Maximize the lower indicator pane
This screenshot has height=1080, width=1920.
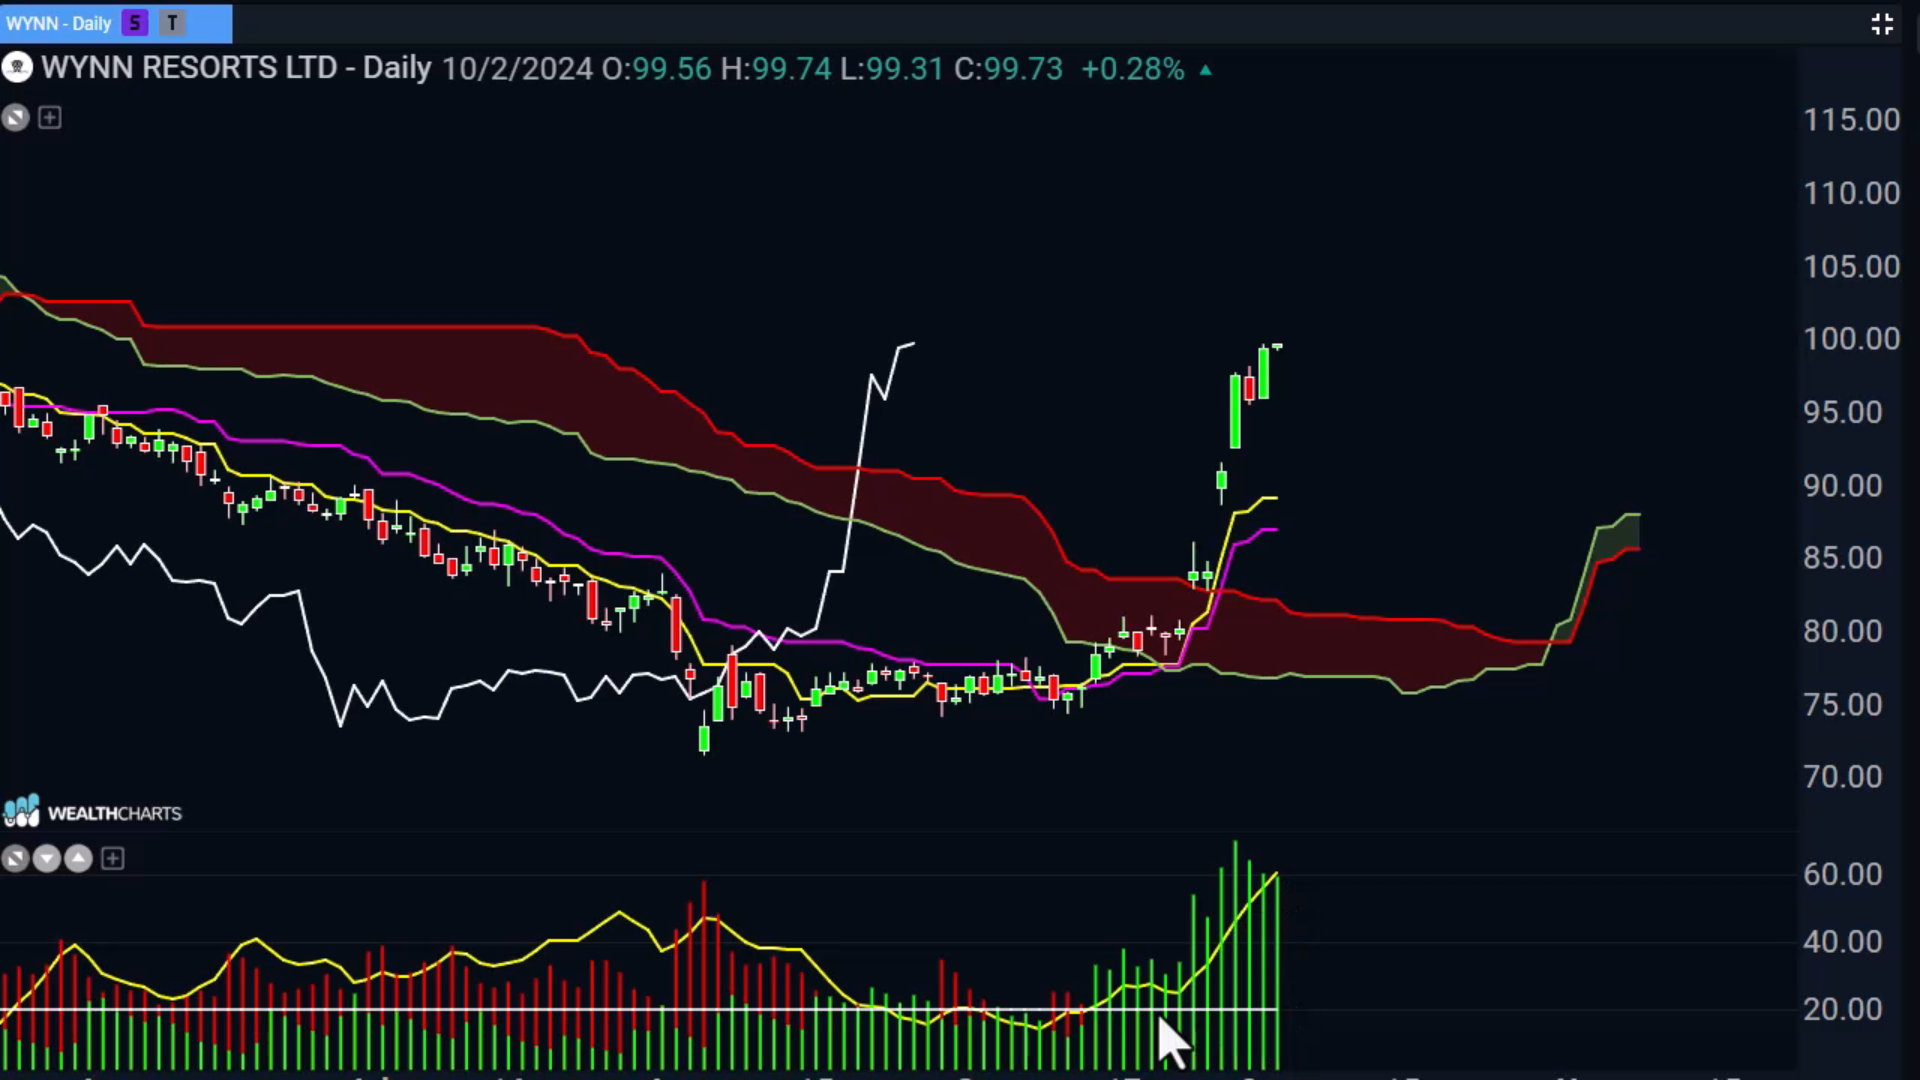tap(15, 858)
